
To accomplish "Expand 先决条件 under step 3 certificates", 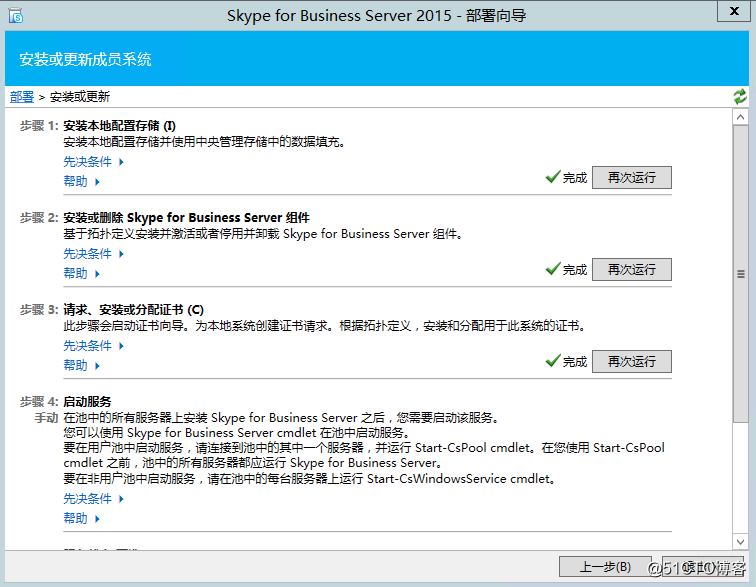I will point(94,346).
